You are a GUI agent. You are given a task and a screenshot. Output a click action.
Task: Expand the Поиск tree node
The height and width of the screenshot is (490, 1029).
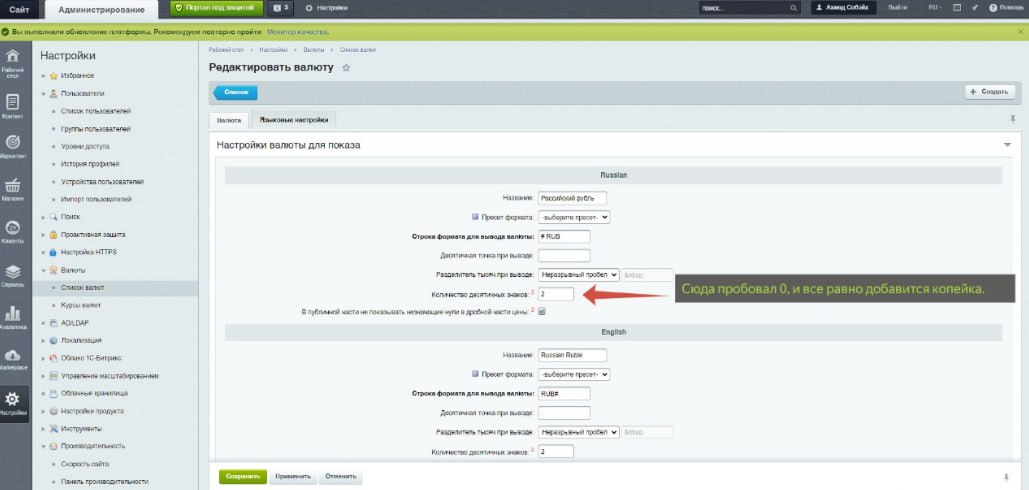point(43,217)
